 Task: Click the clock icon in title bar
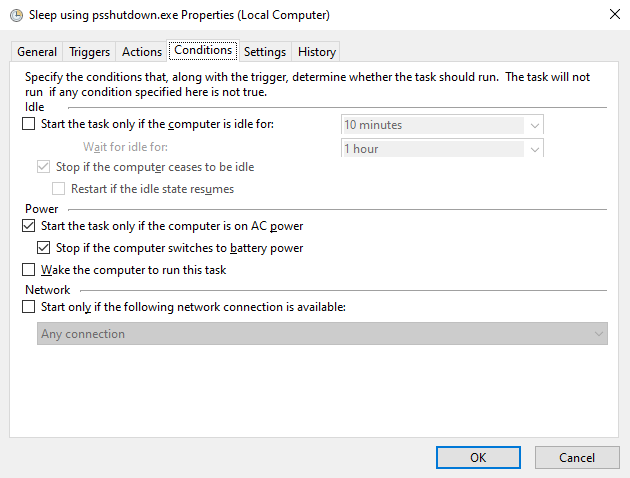(x=10, y=15)
